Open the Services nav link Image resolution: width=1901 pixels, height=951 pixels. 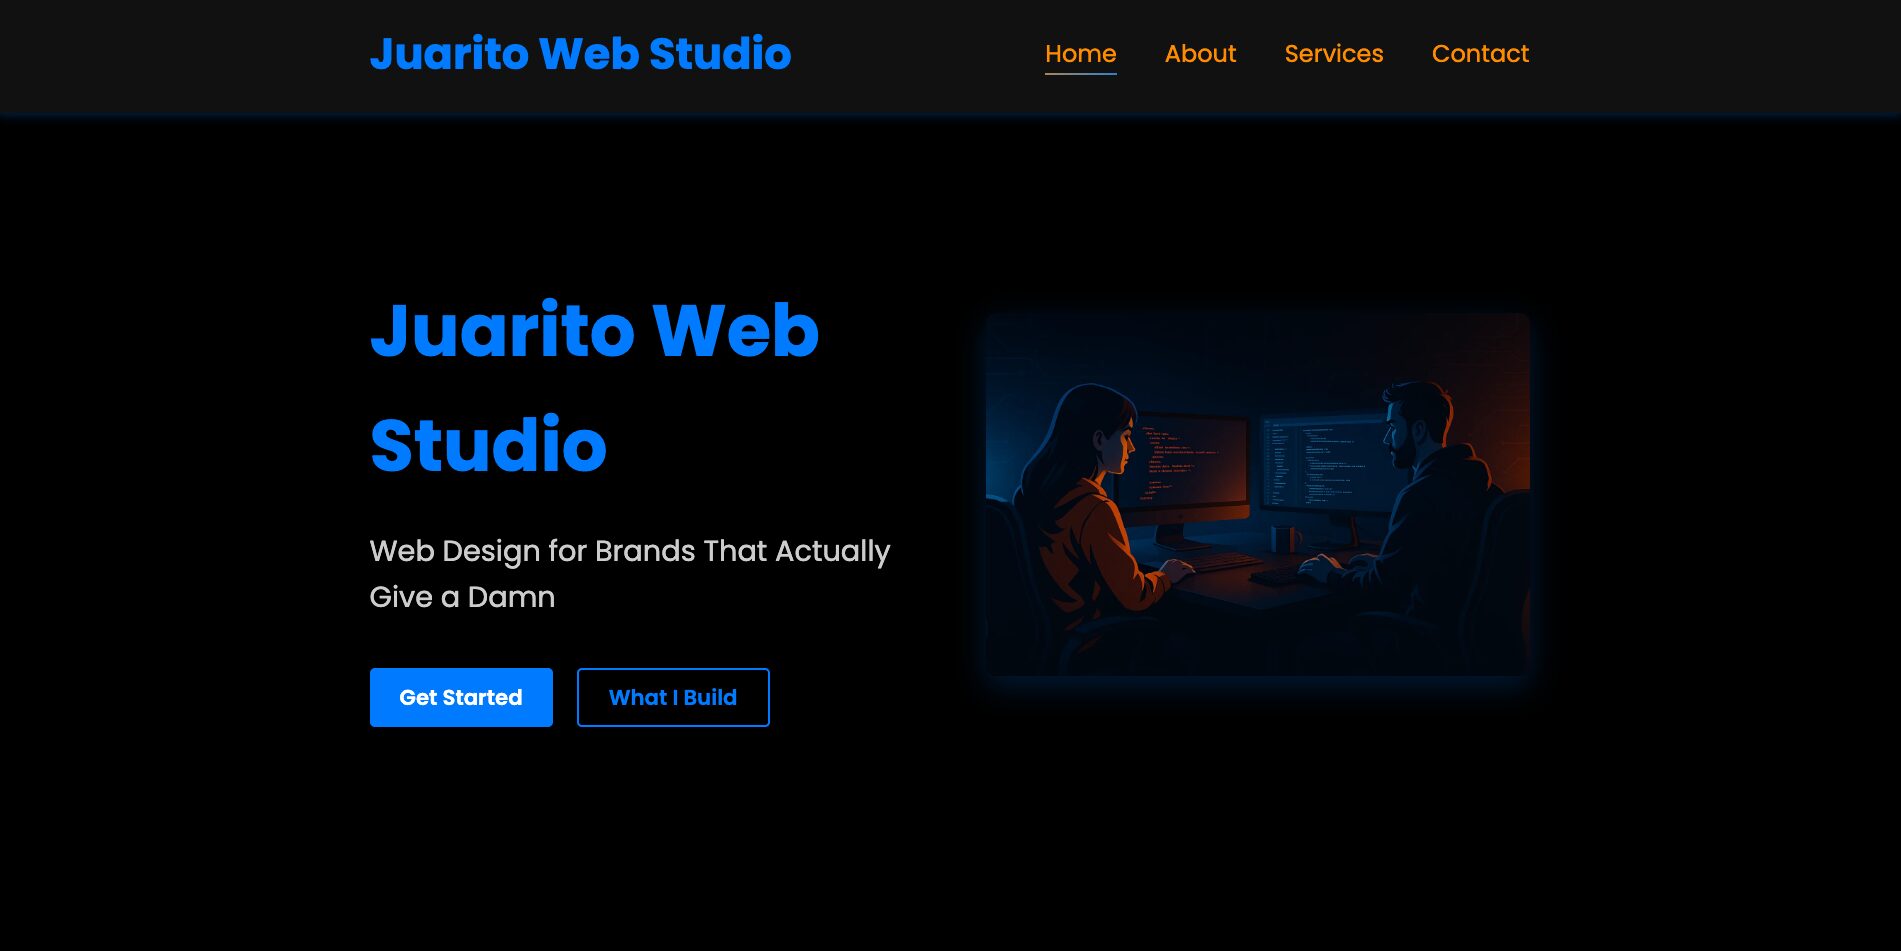[x=1333, y=54]
